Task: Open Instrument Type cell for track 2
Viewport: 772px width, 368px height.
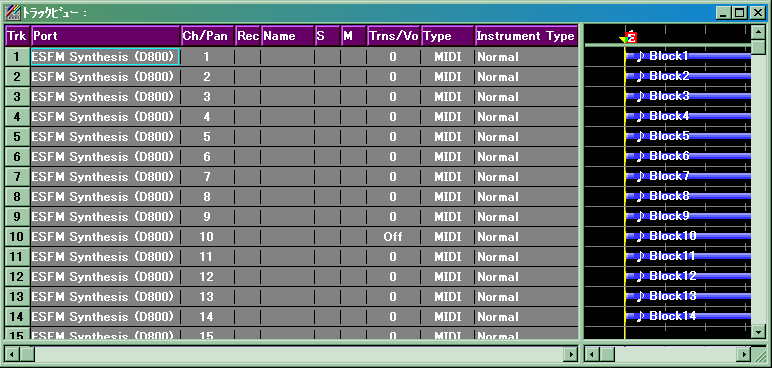Action: 526,77
